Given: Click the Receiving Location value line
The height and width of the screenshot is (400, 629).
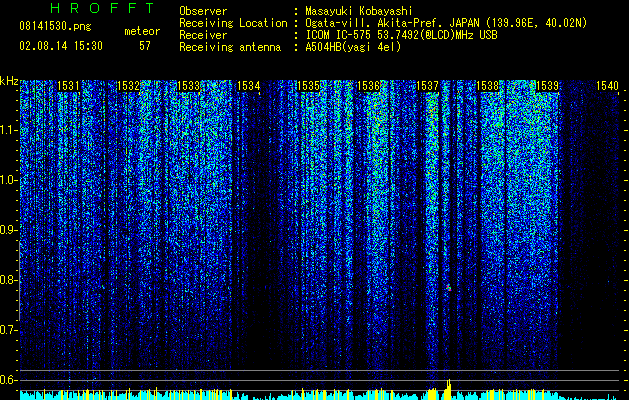Looking at the screenshot, I should click(x=445, y=23).
